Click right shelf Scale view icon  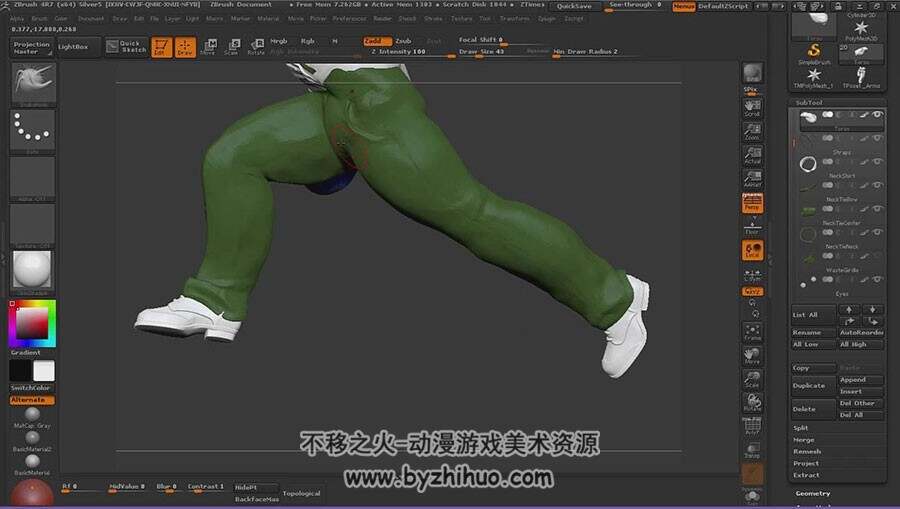pos(752,379)
